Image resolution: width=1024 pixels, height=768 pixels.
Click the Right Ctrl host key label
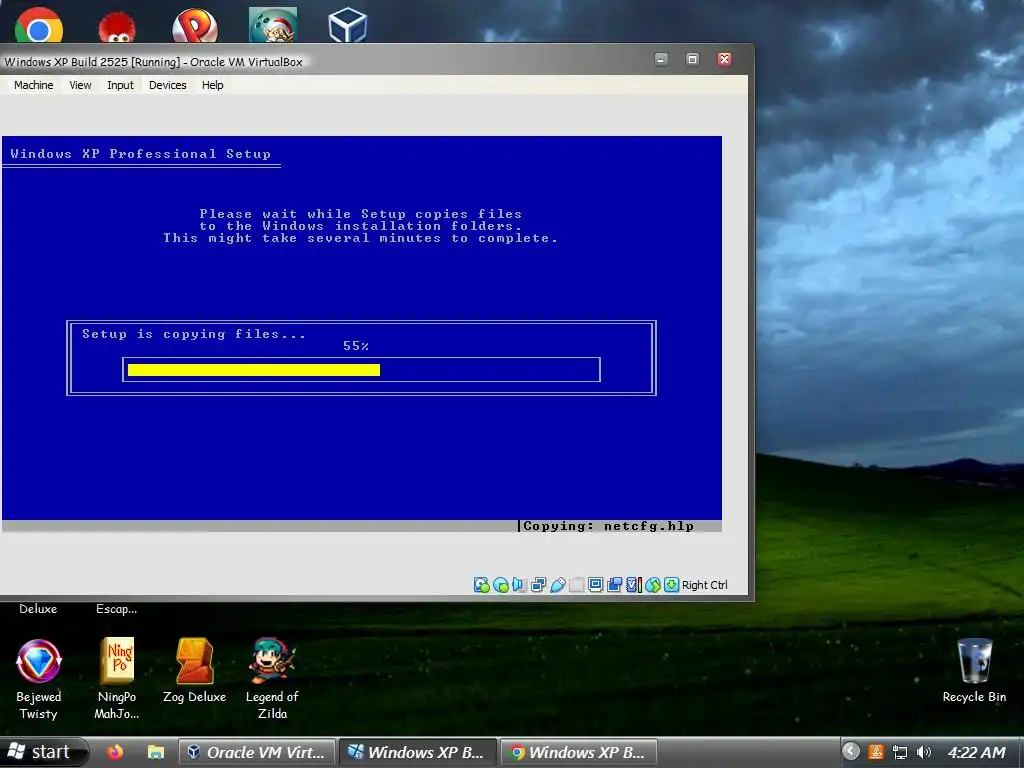click(705, 585)
